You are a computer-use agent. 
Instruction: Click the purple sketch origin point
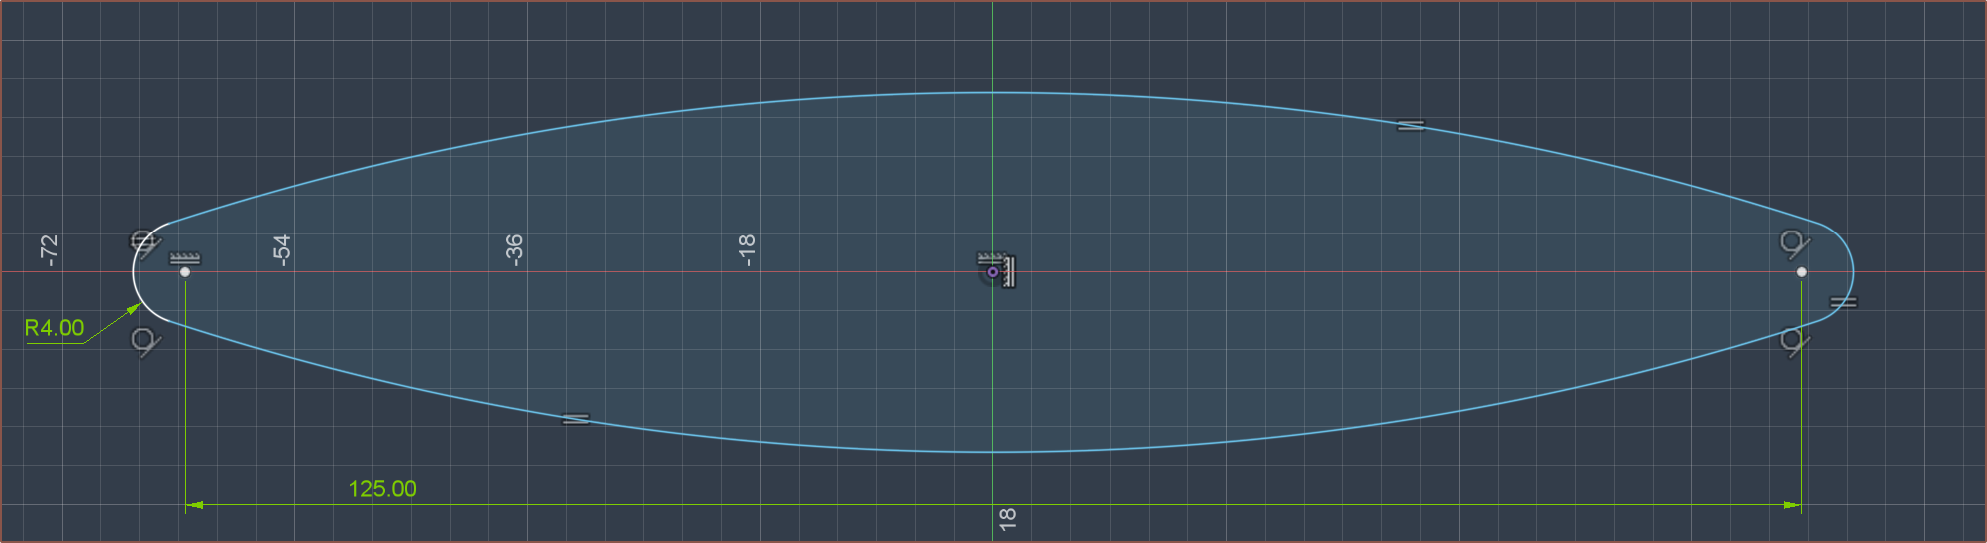pyautogui.click(x=992, y=272)
